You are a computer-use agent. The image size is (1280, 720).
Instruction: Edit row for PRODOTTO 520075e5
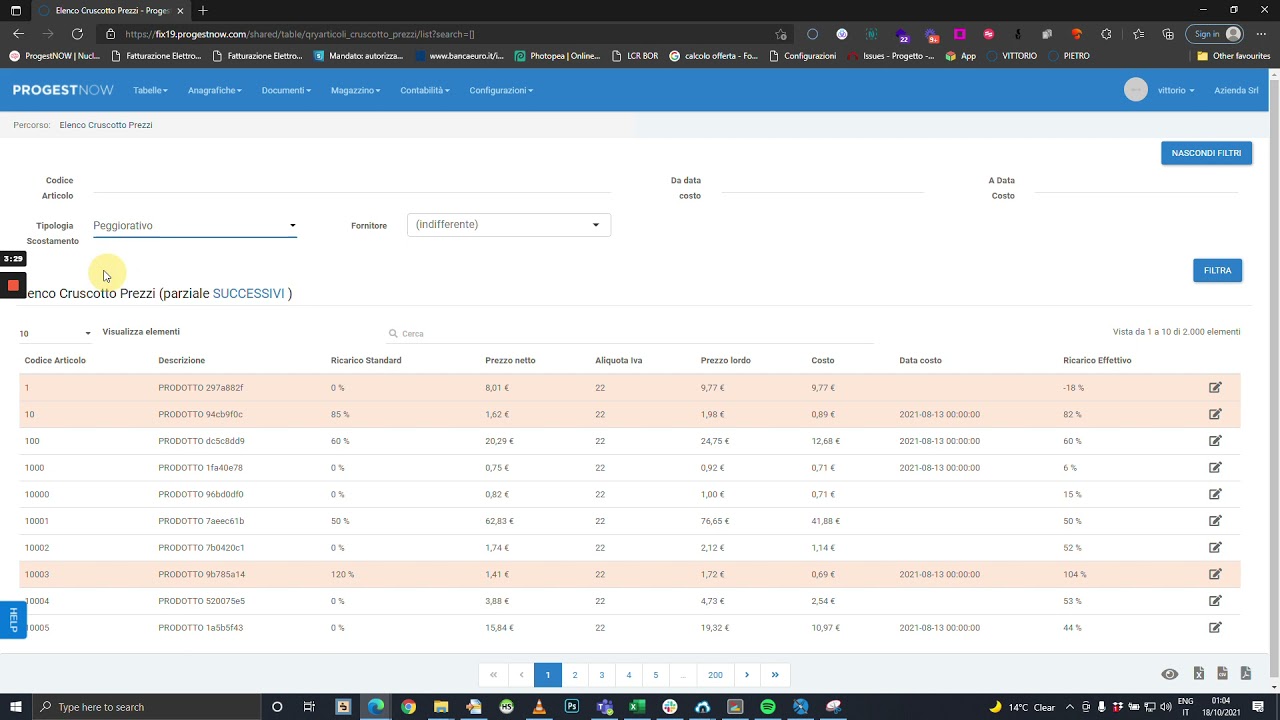tap(1215, 601)
